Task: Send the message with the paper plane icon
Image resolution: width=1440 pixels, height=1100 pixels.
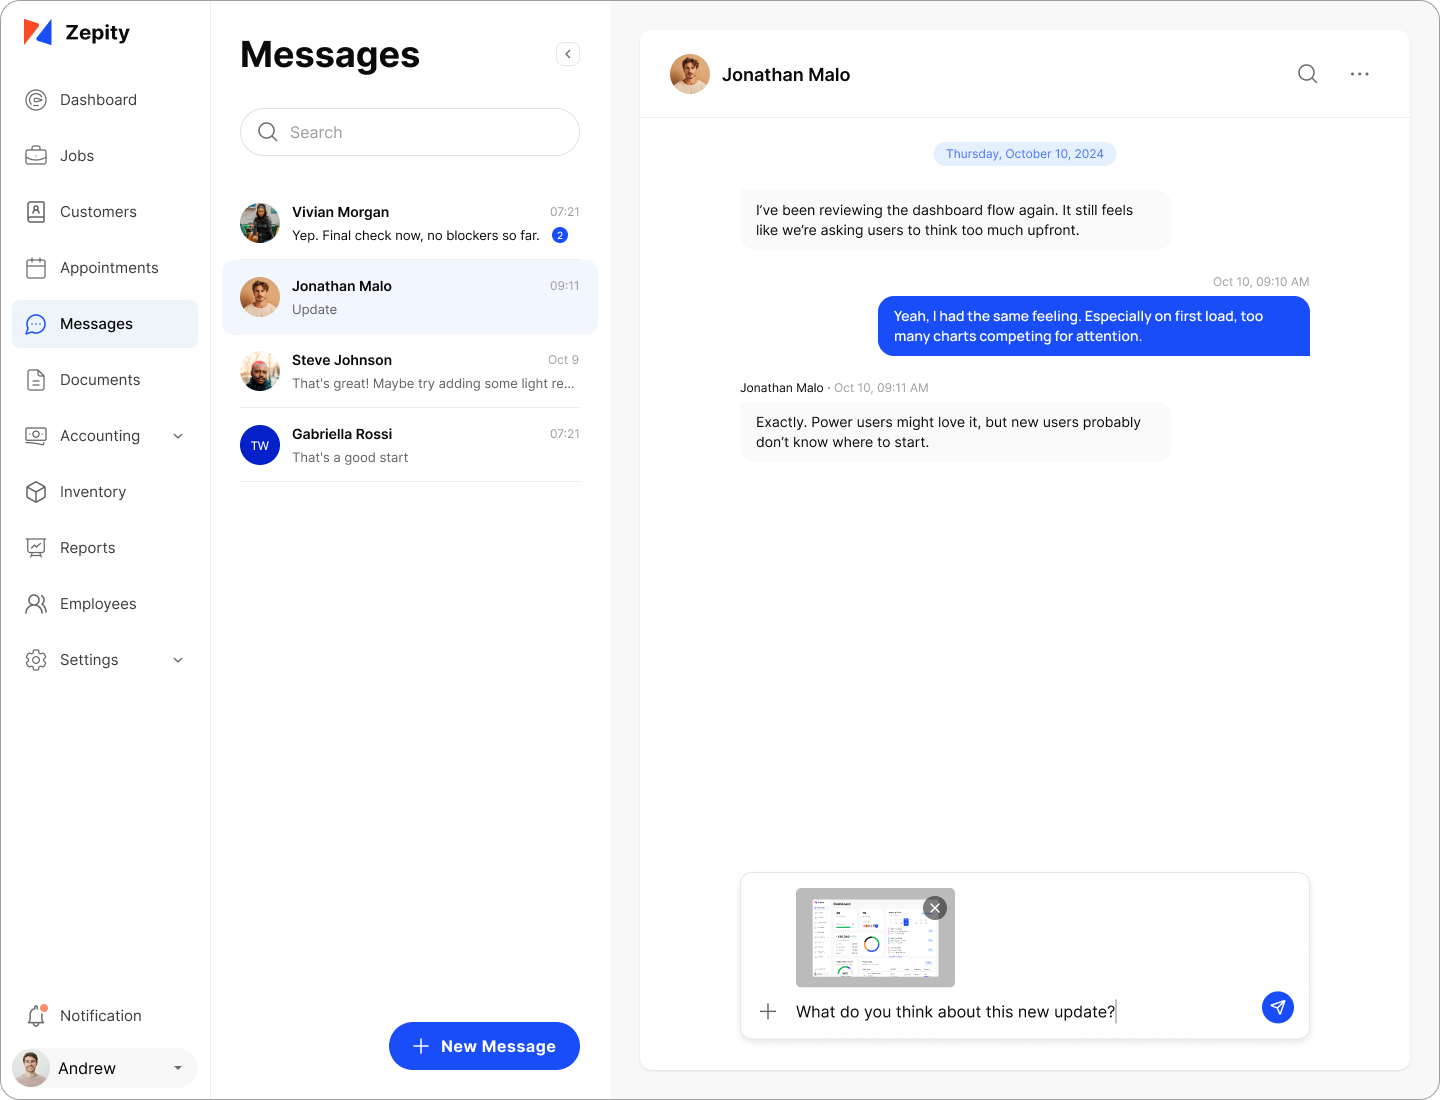Action: [1277, 1007]
